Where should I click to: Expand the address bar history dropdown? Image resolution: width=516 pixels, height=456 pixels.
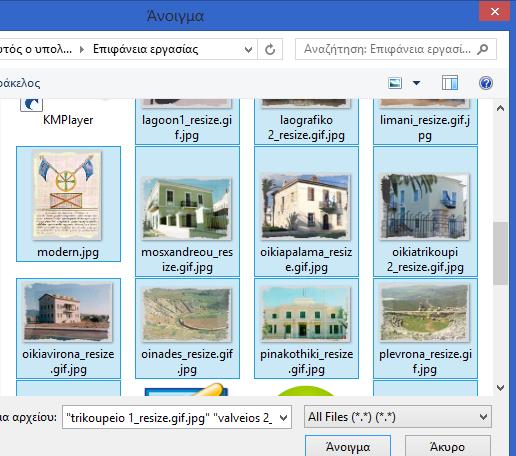coord(248,49)
